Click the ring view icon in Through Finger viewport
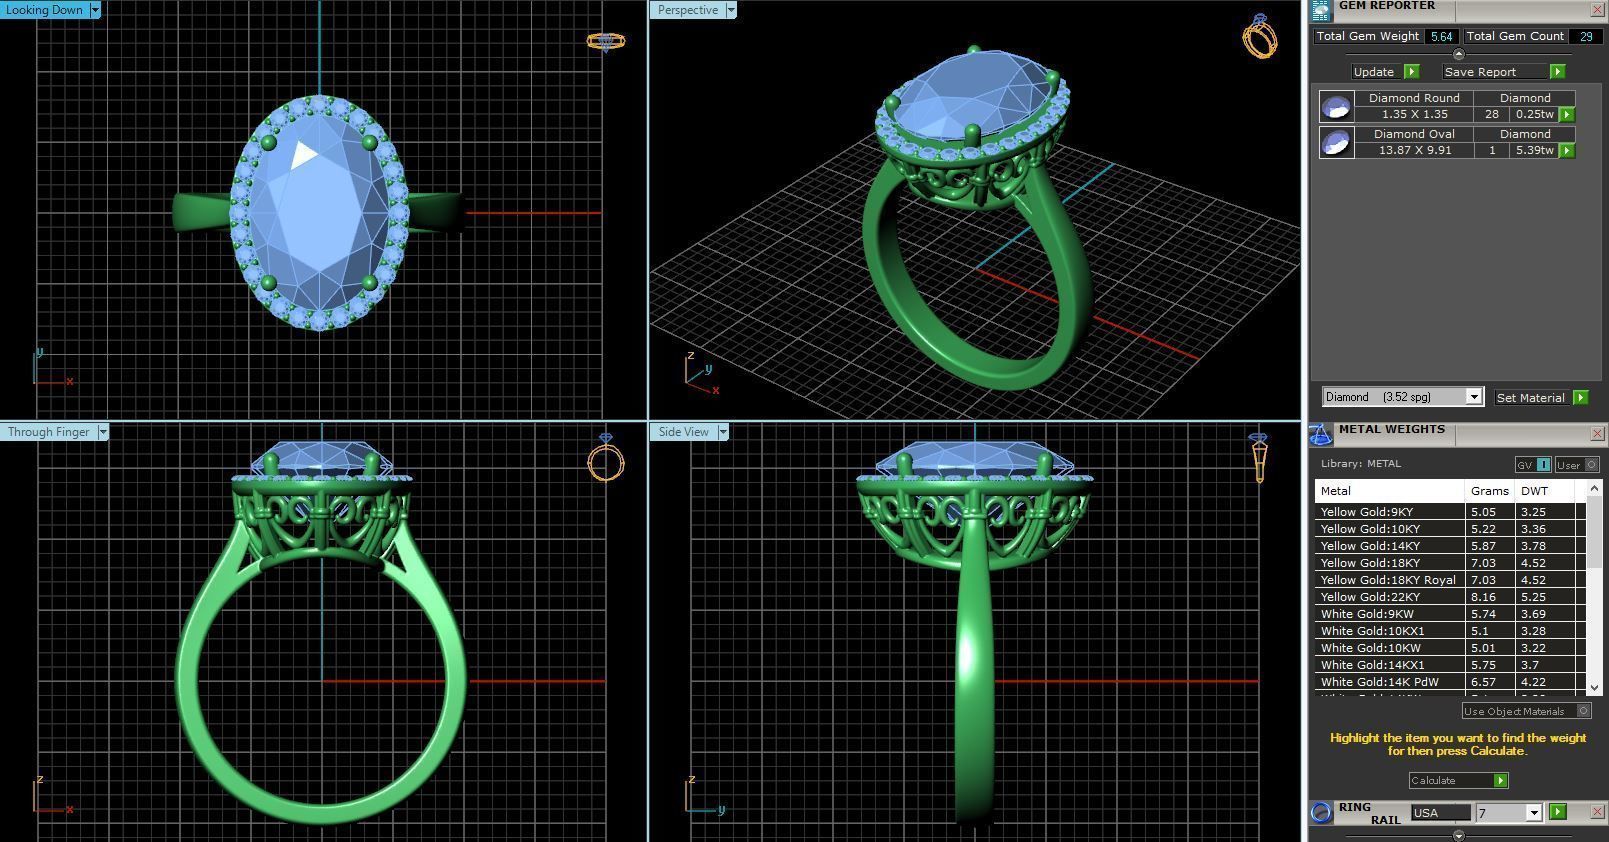This screenshot has height=842, width=1609. coord(606,458)
